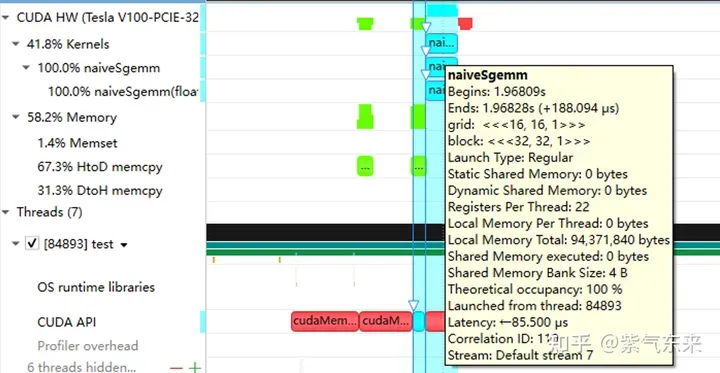720x373 pixels.
Task: Select the second green HtoD memcpy block
Action: (418, 166)
